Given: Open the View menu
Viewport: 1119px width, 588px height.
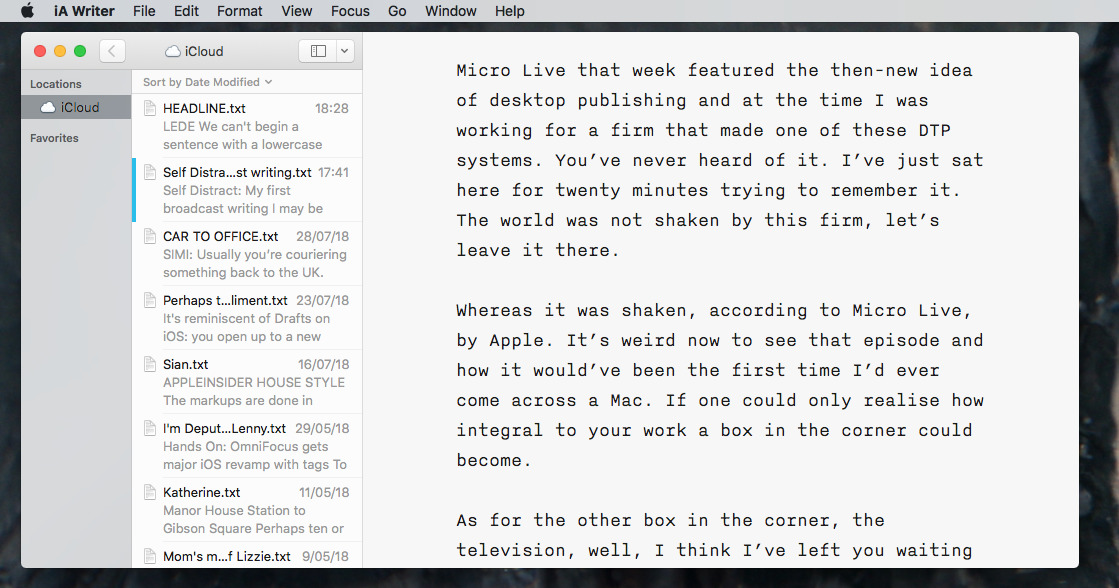Looking at the screenshot, I should (x=297, y=11).
